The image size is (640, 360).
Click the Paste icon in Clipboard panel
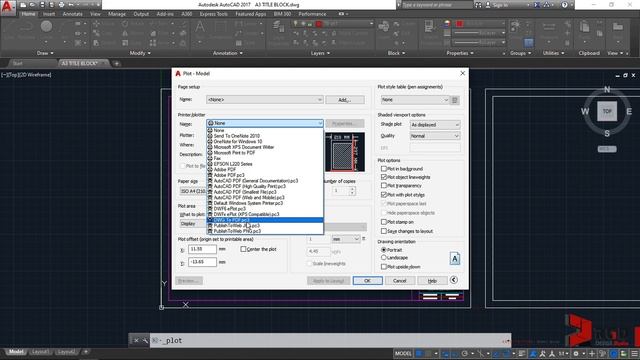pyautogui.click(x=584, y=27)
